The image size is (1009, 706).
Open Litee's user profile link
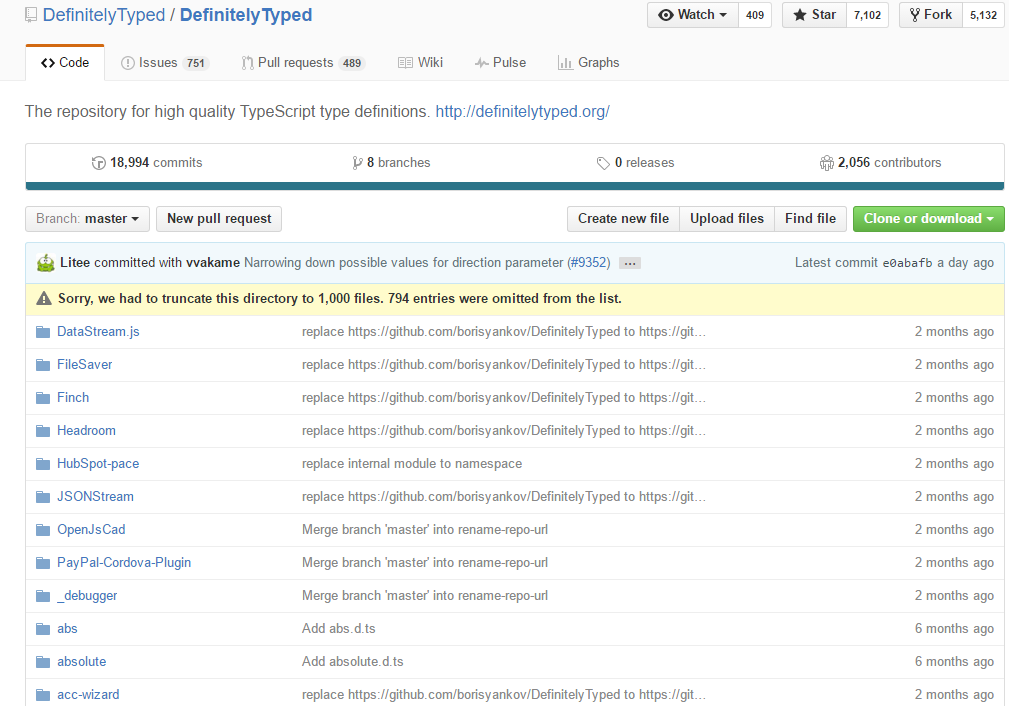(75, 263)
